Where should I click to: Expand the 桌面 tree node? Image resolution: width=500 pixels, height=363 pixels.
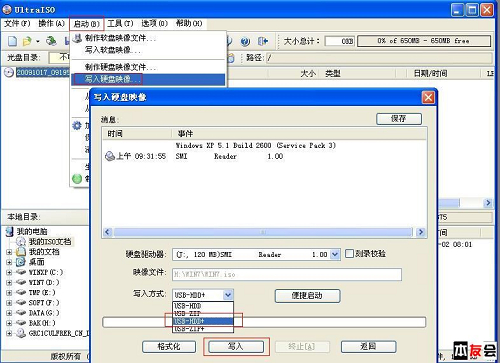coord(9,262)
